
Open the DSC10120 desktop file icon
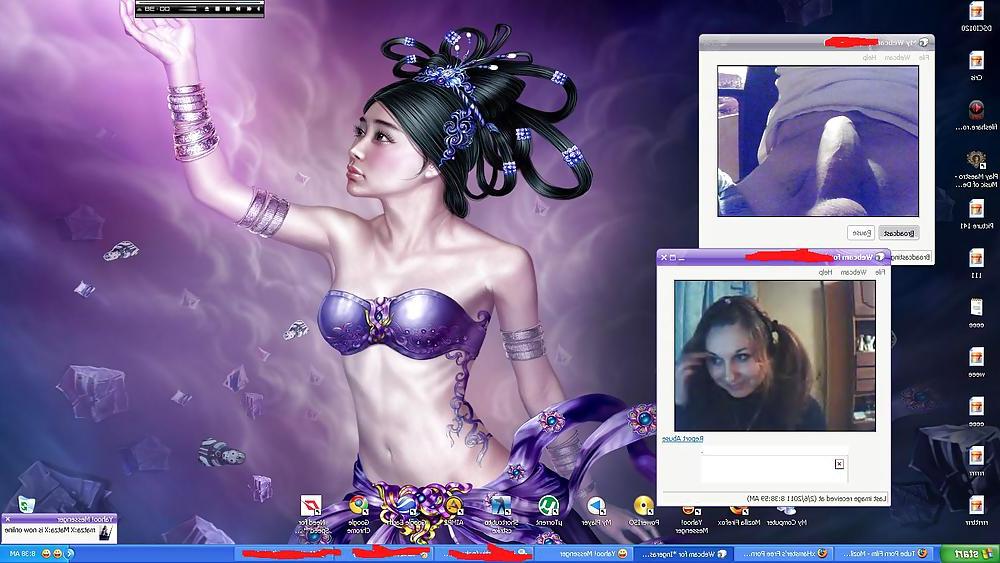click(976, 15)
